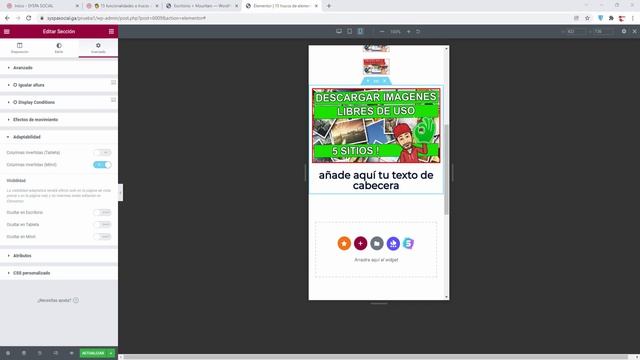Click the ¿Necesitas ayuda? help link
This screenshot has height=360, width=640.
(x=58, y=300)
